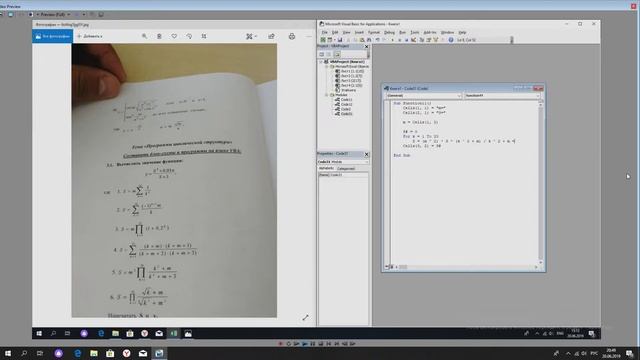This screenshot has width=640, height=360.
Task: Open Object Browser from VBA toolbar icon
Action: (436, 40)
